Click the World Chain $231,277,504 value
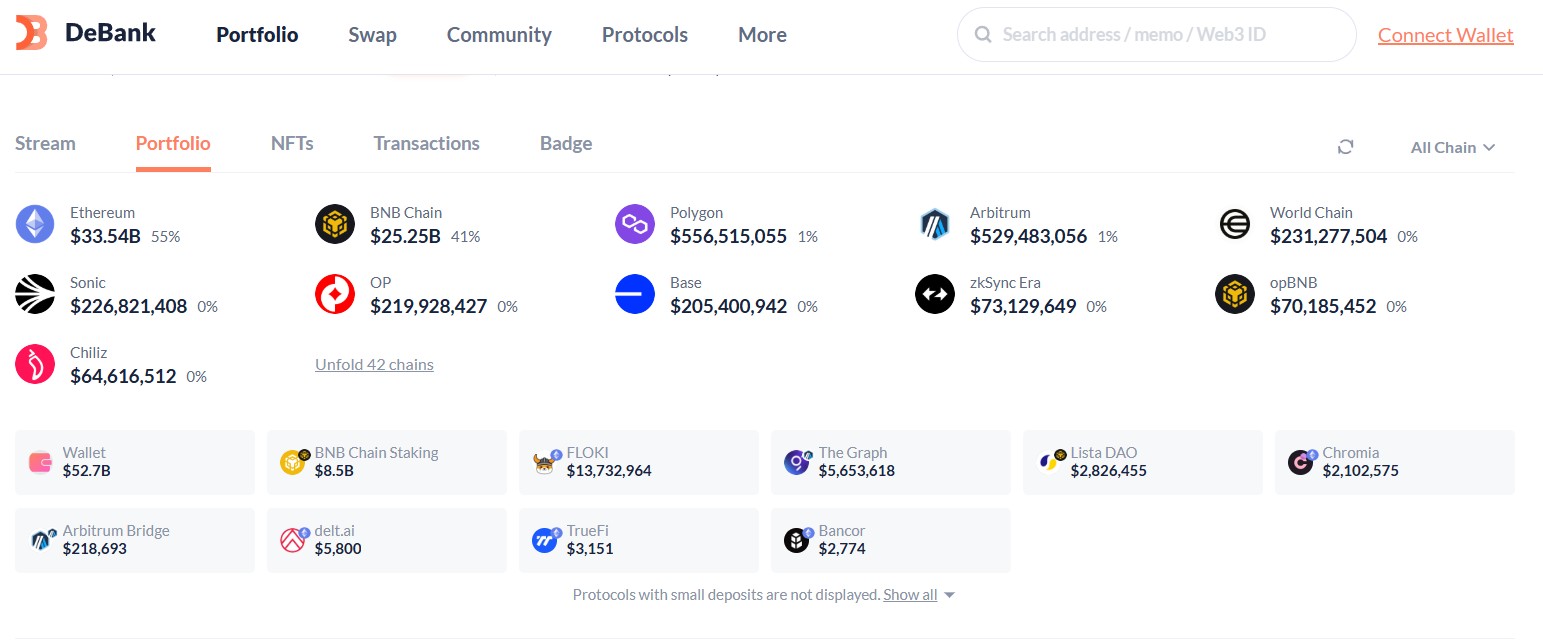 coord(1328,236)
